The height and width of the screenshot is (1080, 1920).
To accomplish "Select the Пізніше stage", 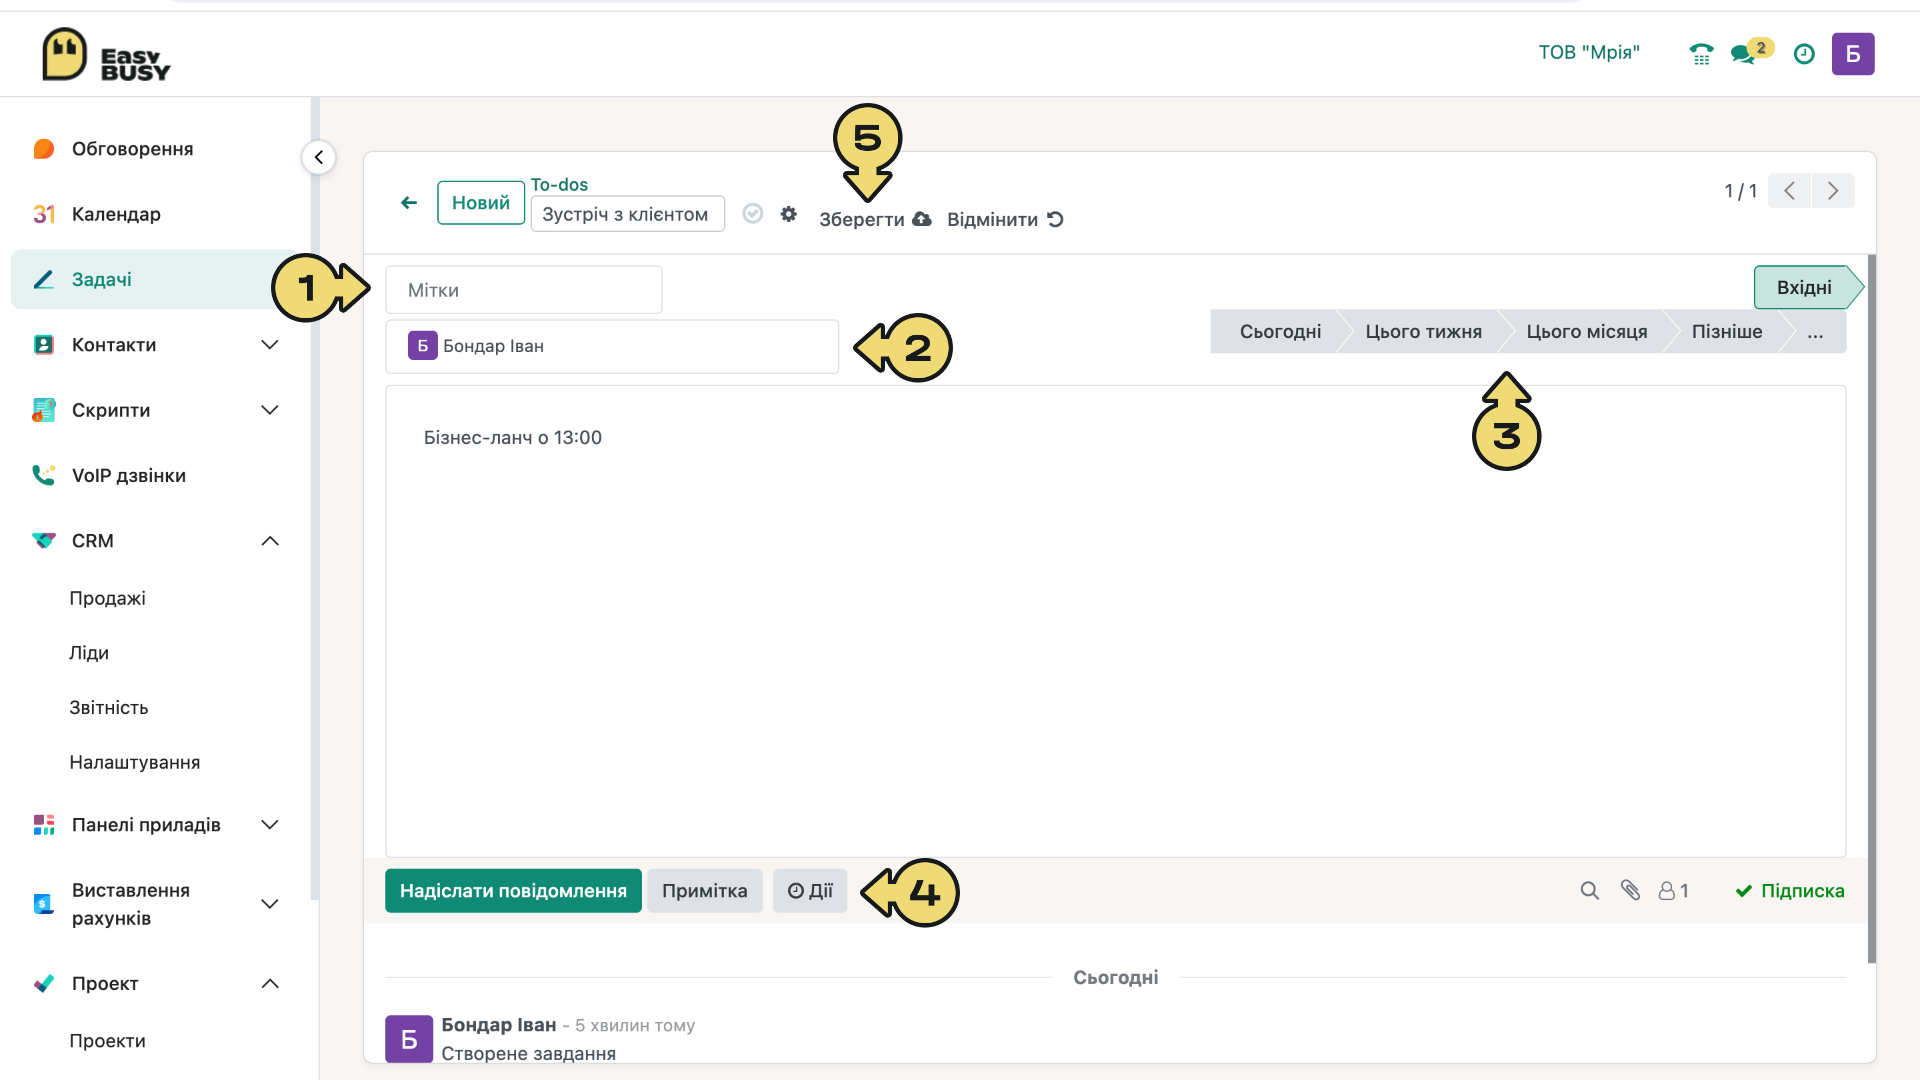I will point(1727,332).
